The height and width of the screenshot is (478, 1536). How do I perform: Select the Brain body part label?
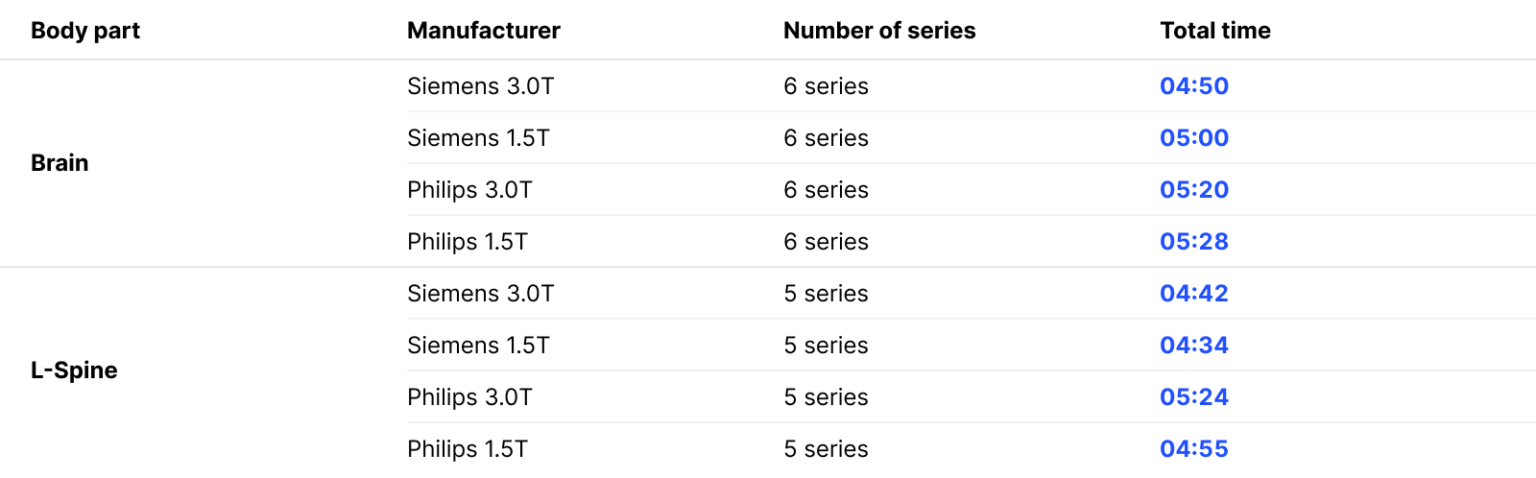pos(60,163)
